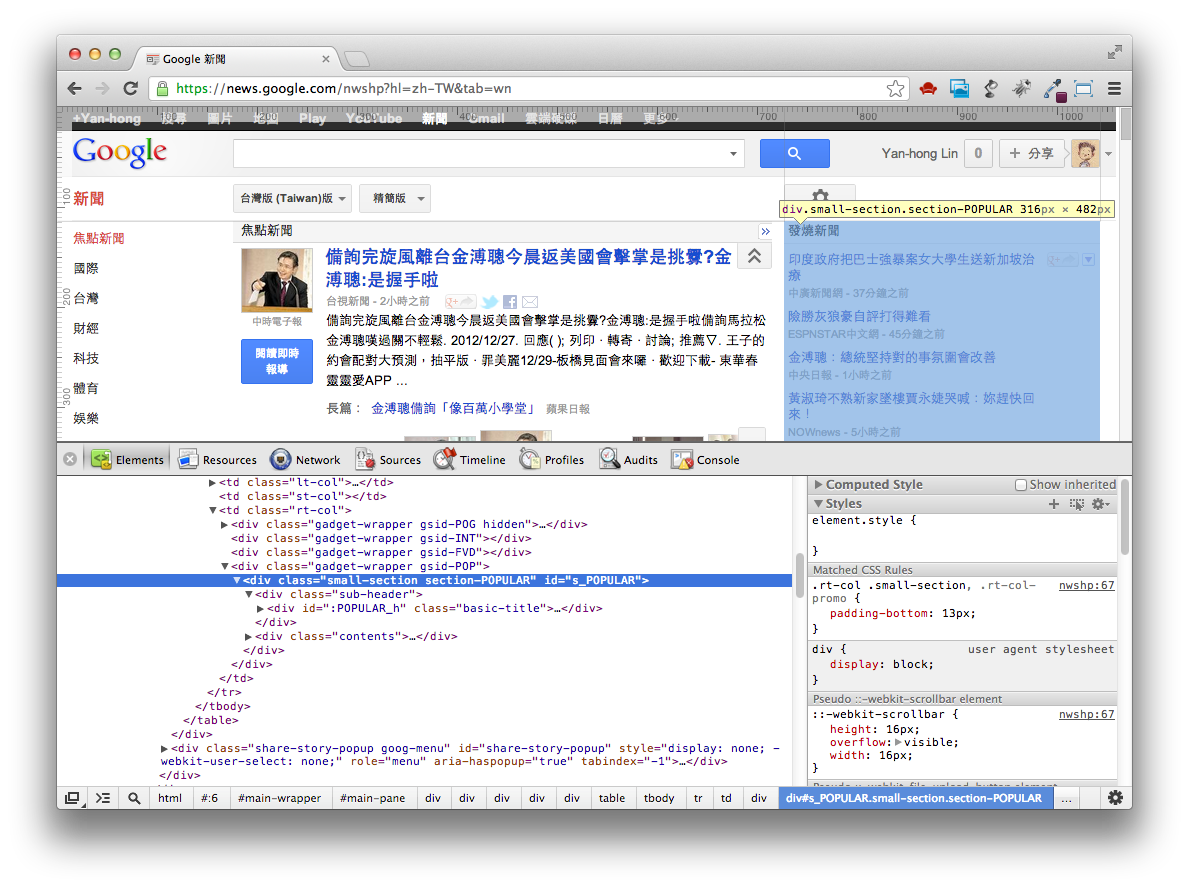This screenshot has height=888, width=1189.
Task: Close the Google 新聞 tab
Action: (325, 58)
